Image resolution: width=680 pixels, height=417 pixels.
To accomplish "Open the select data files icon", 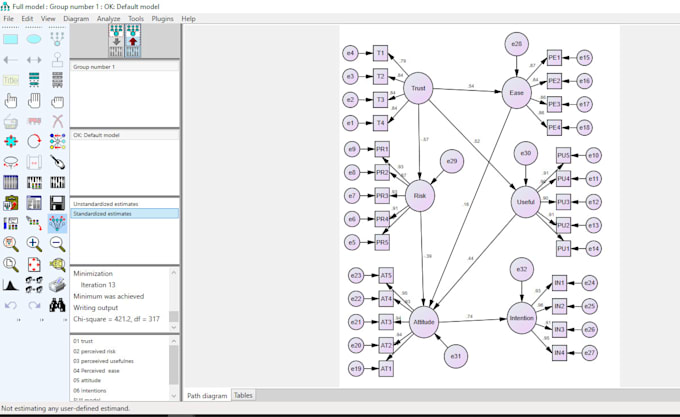I will 10,182.
